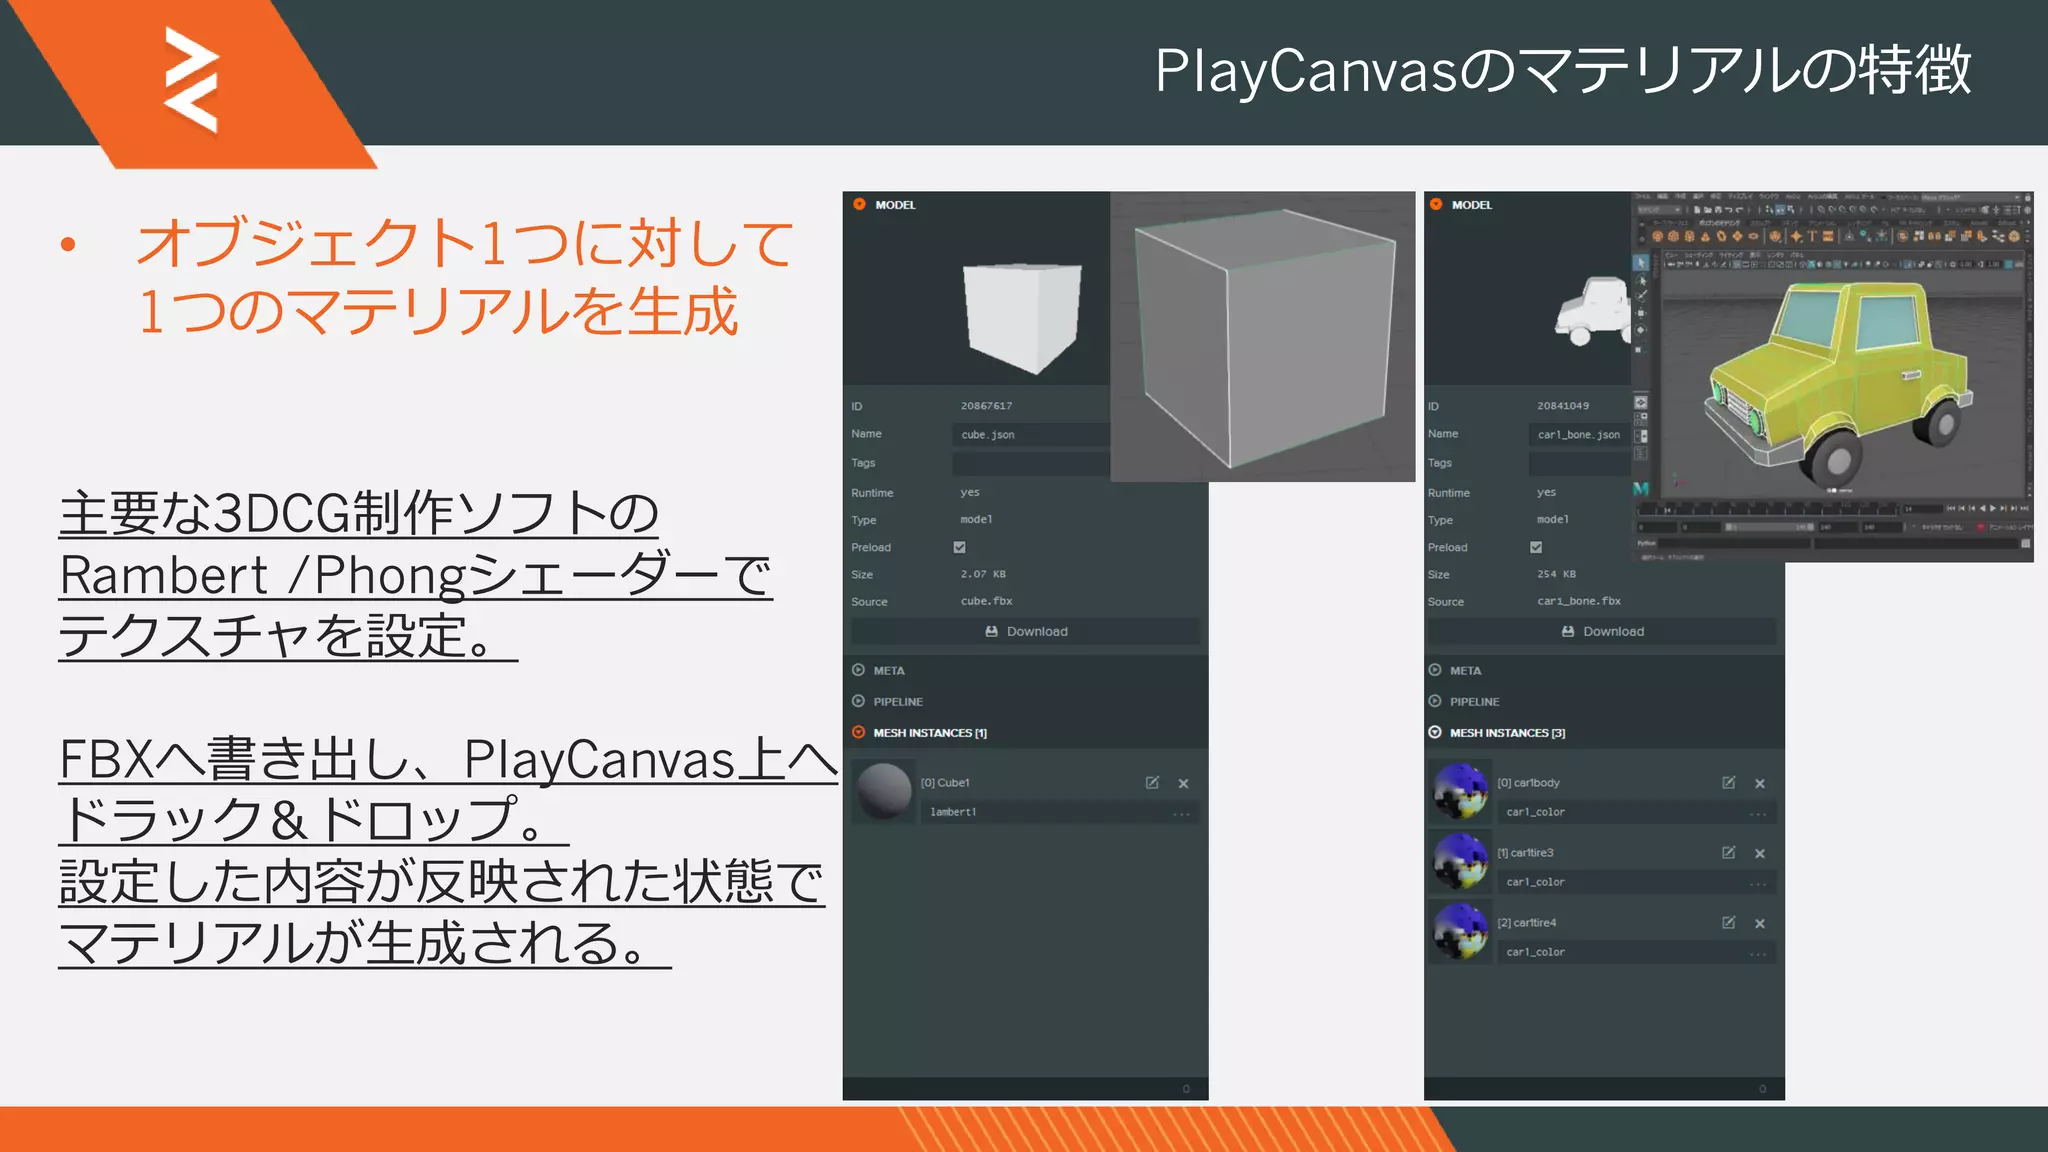Edit the [2] car1tire4 mesh instance material
This screenshot has height=1152, width=2048.
pos(1729,923)
